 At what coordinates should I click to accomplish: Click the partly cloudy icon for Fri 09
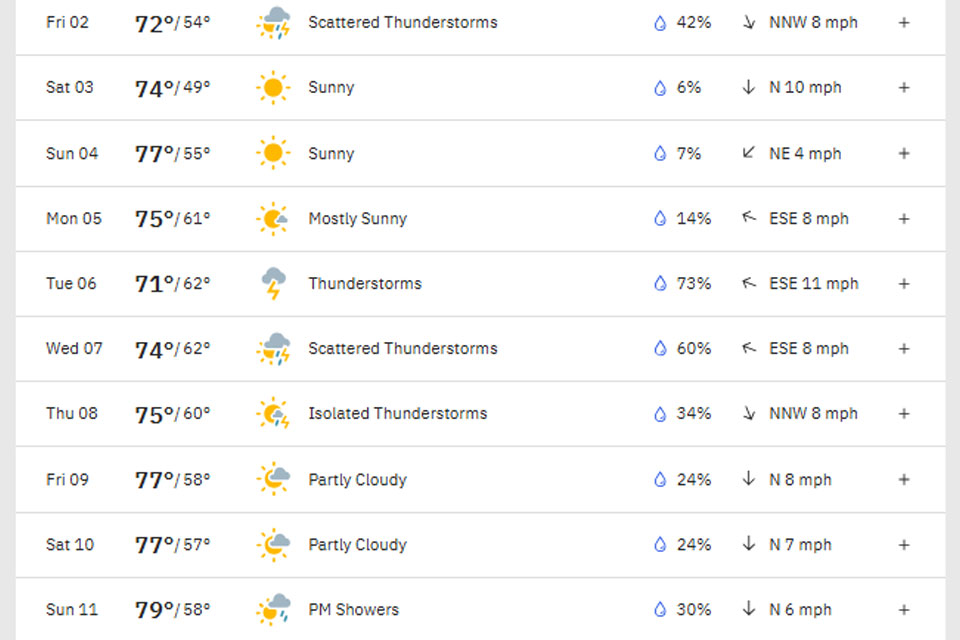273,479
